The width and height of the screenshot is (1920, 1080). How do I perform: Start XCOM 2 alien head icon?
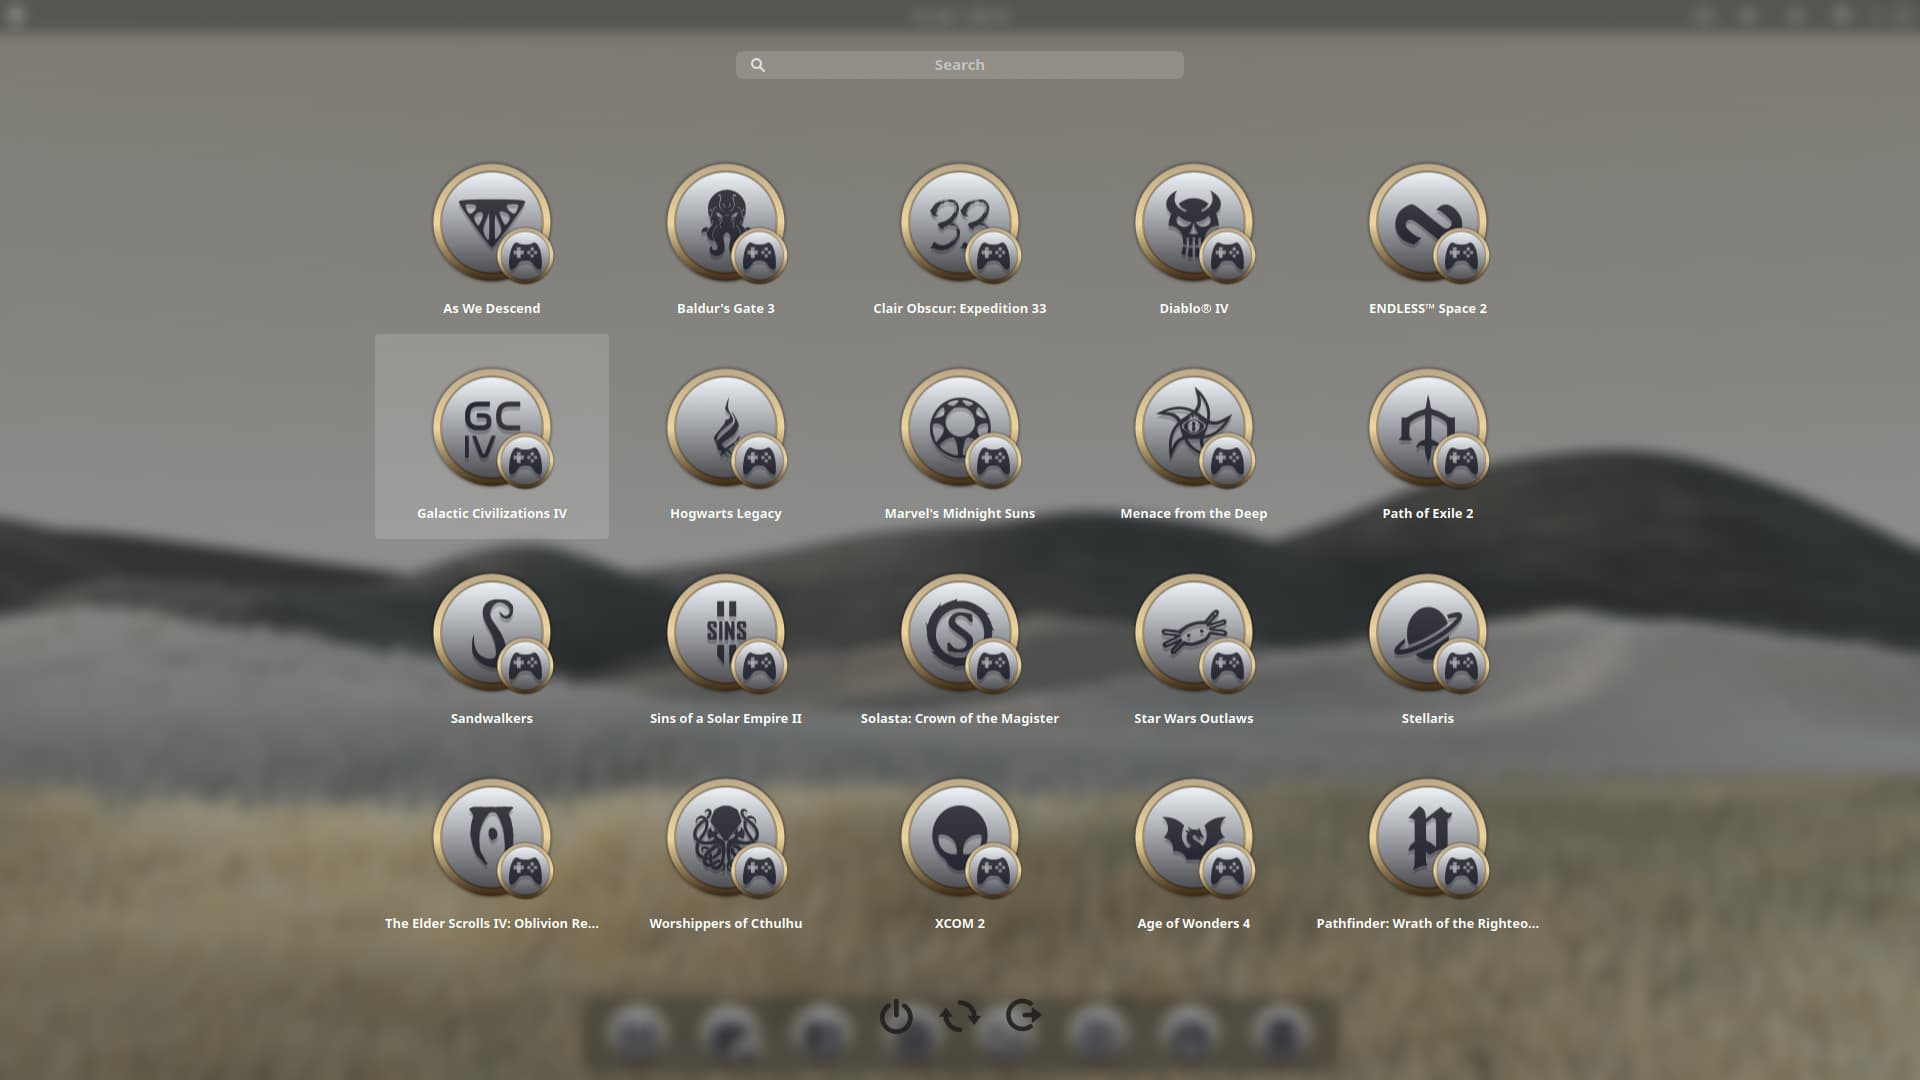(959, 839)
